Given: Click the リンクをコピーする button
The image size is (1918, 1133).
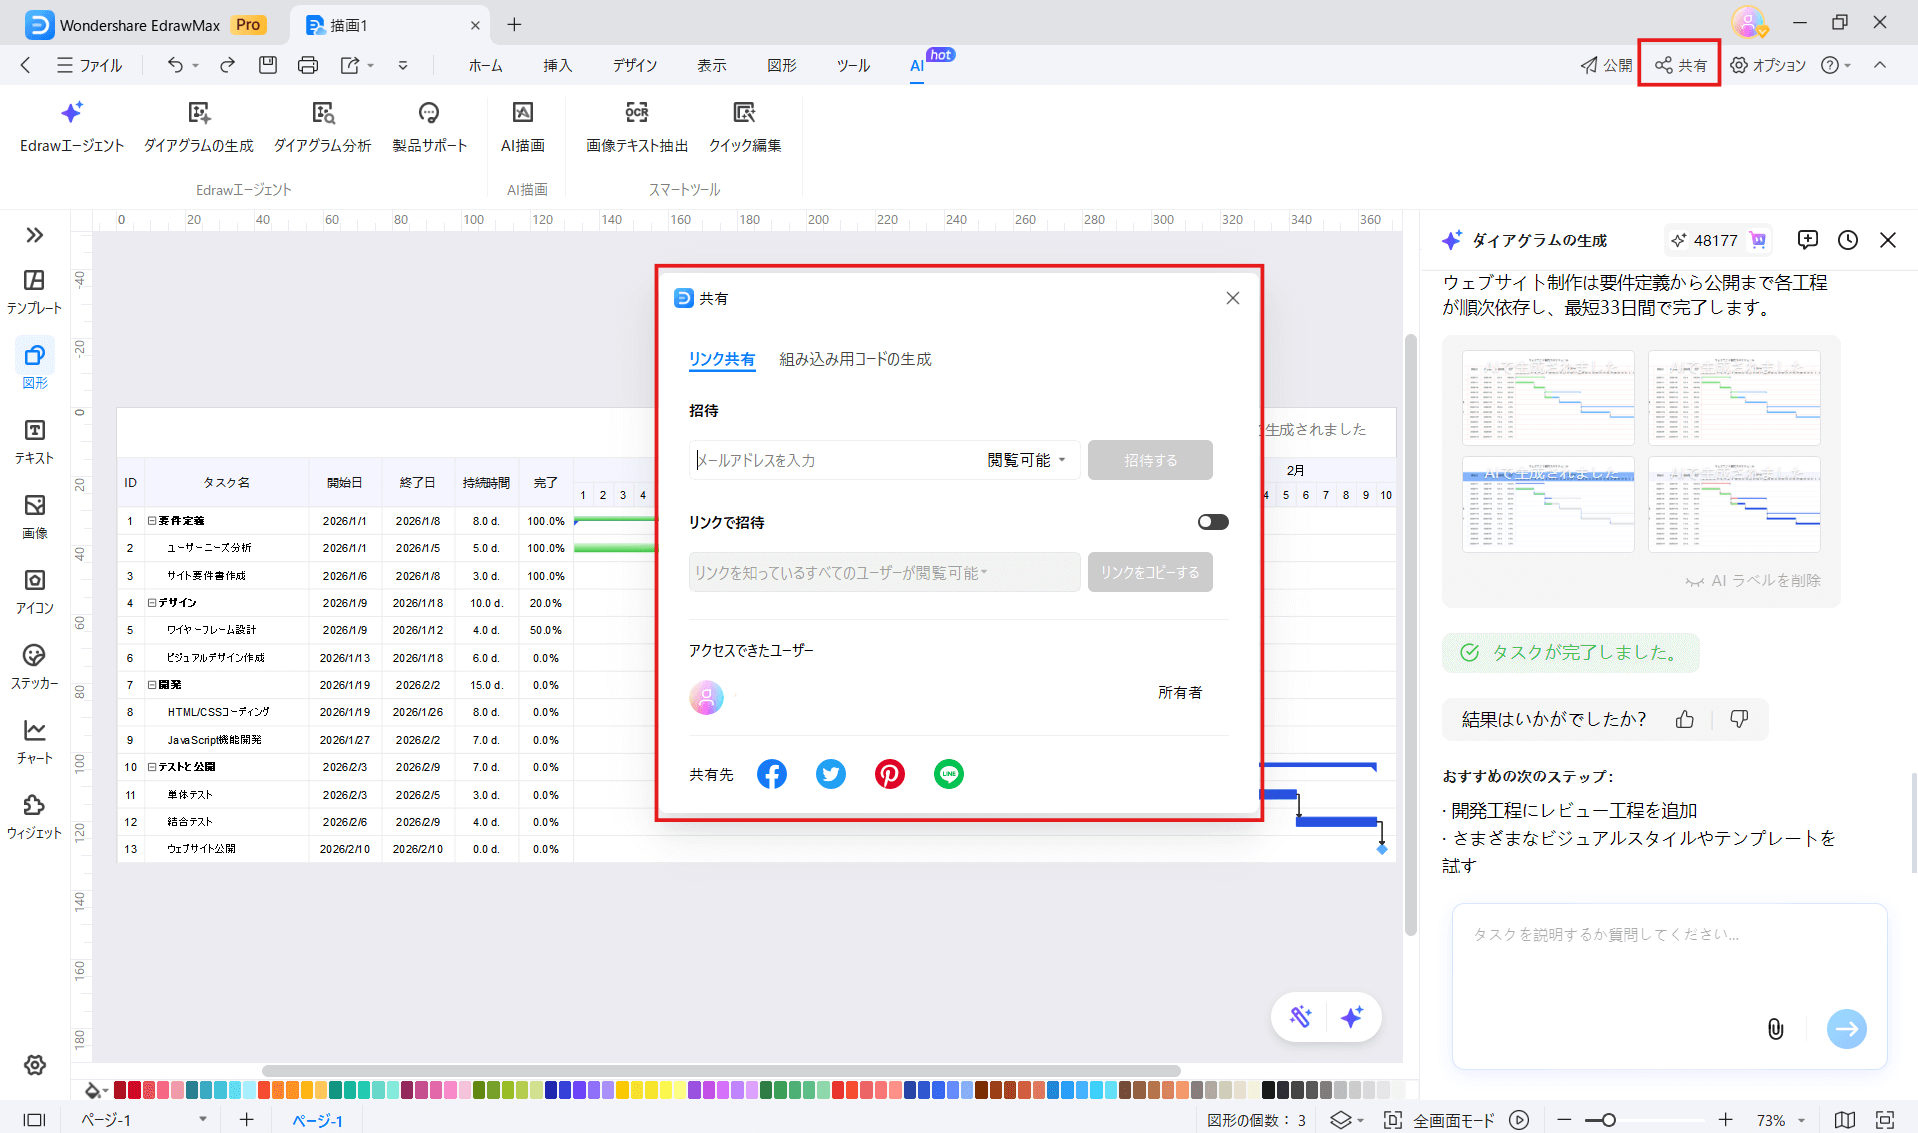Looking at the screenshot, I should point(1149,571).
